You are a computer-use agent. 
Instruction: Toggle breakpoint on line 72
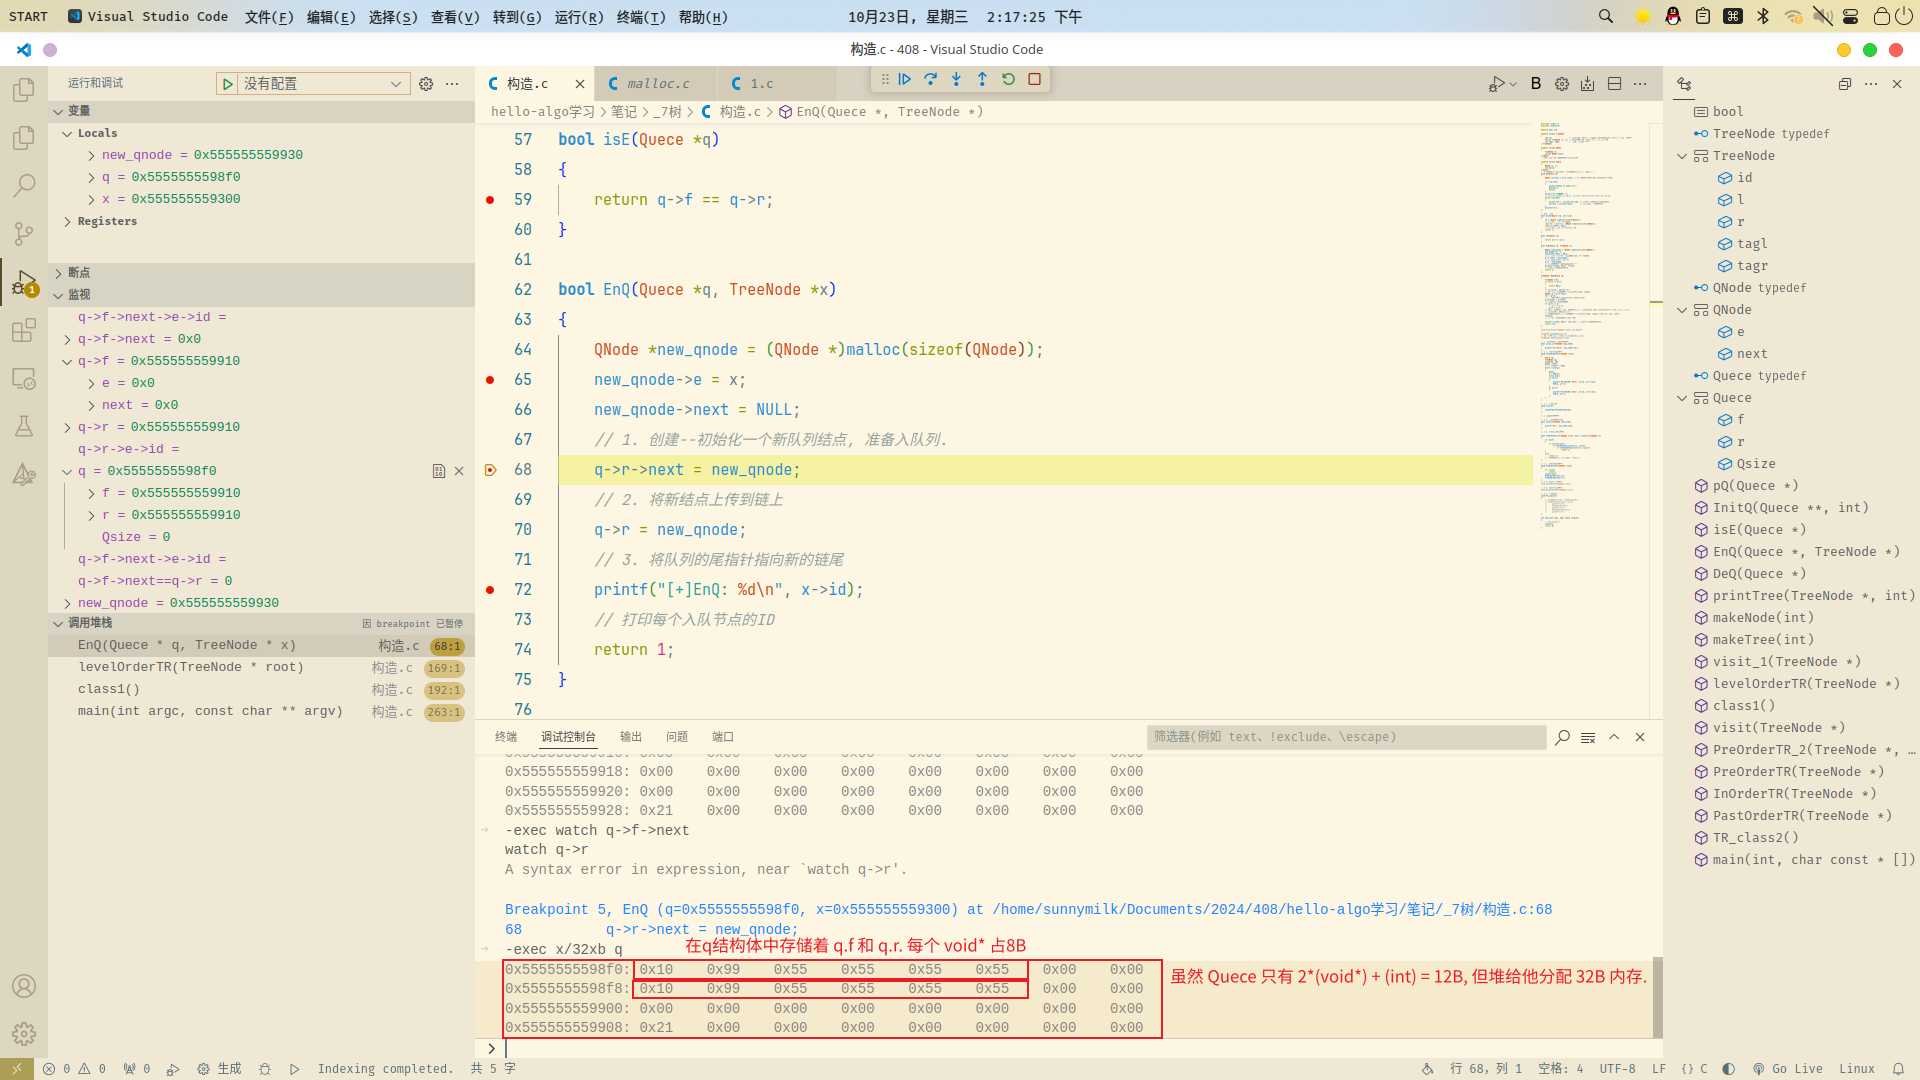[x=490, y=590]
